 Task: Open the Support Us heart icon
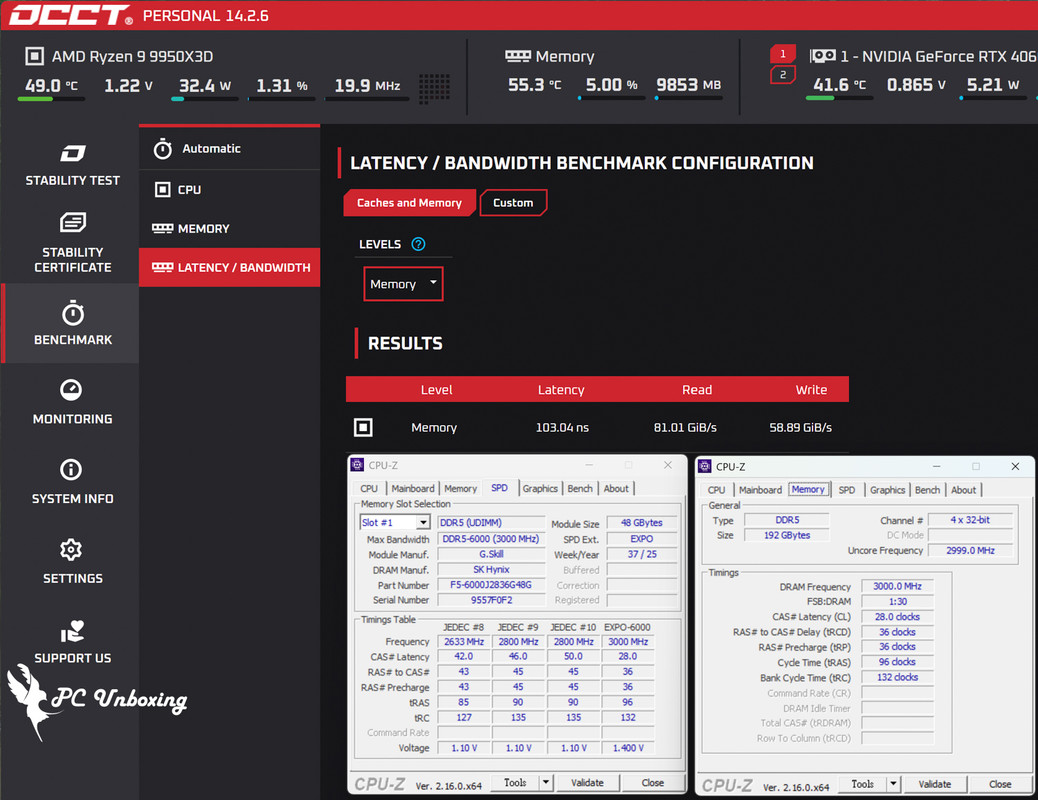(x=72, y=631)
